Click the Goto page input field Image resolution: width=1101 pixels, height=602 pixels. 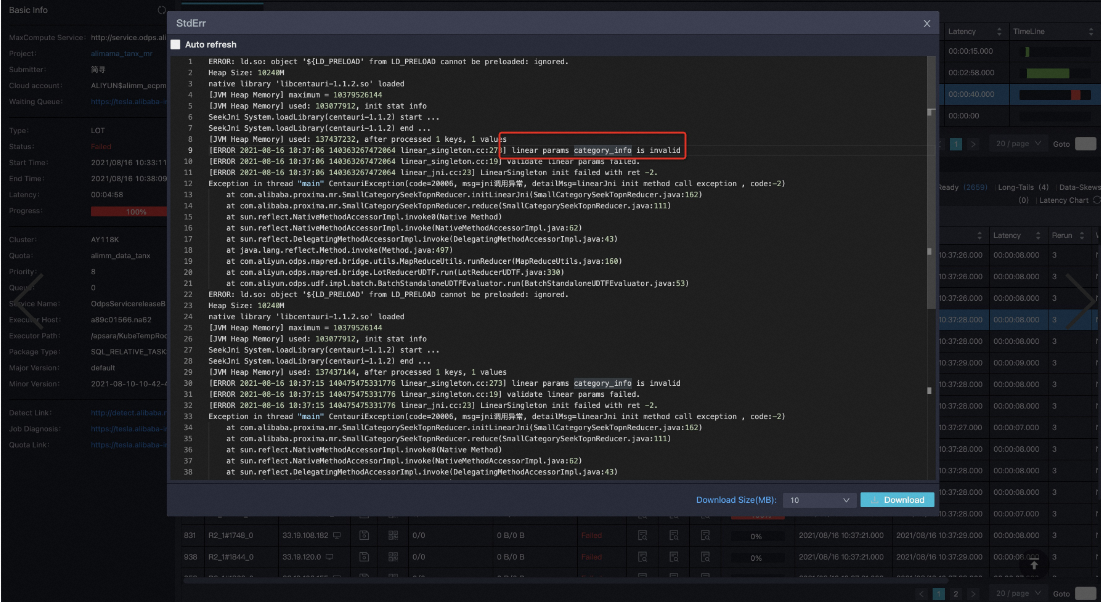coord(1085,594)
